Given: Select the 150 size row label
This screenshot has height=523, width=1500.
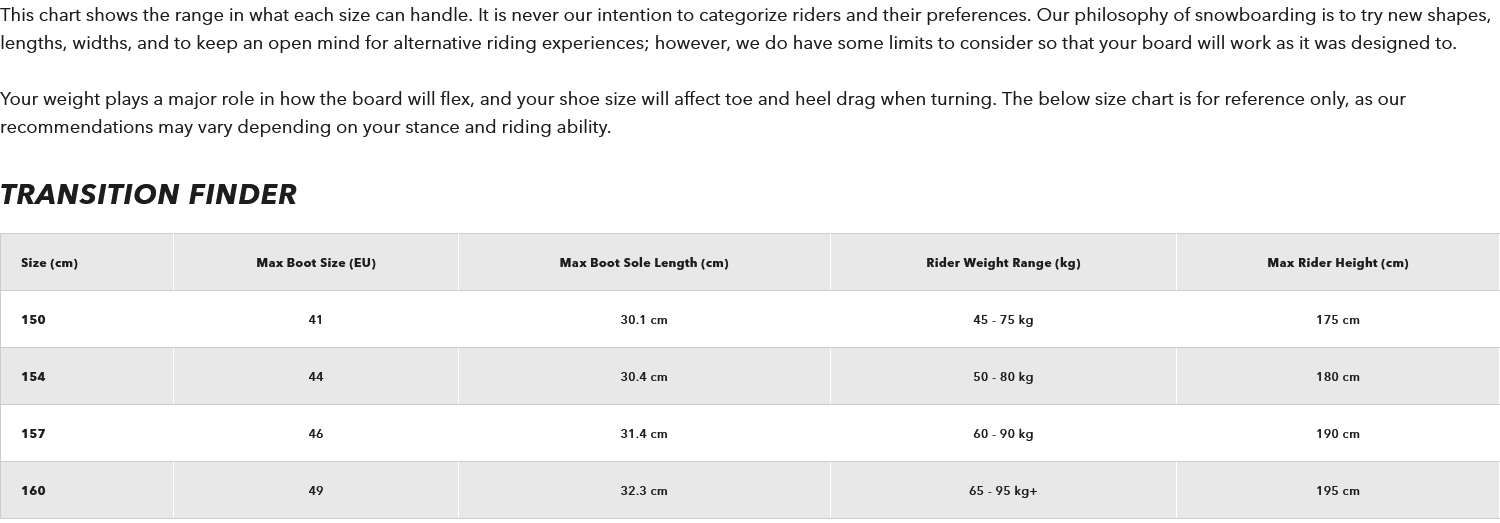Looking at the screenshot, I should tap(34, 320).
